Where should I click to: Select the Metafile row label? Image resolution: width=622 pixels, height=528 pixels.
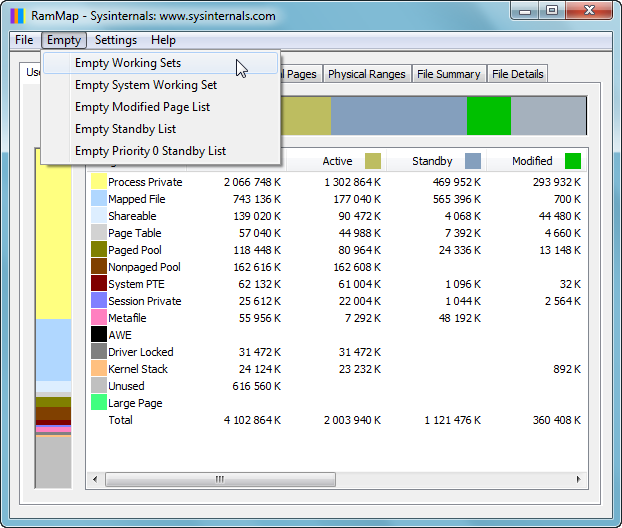click(127, 318)
